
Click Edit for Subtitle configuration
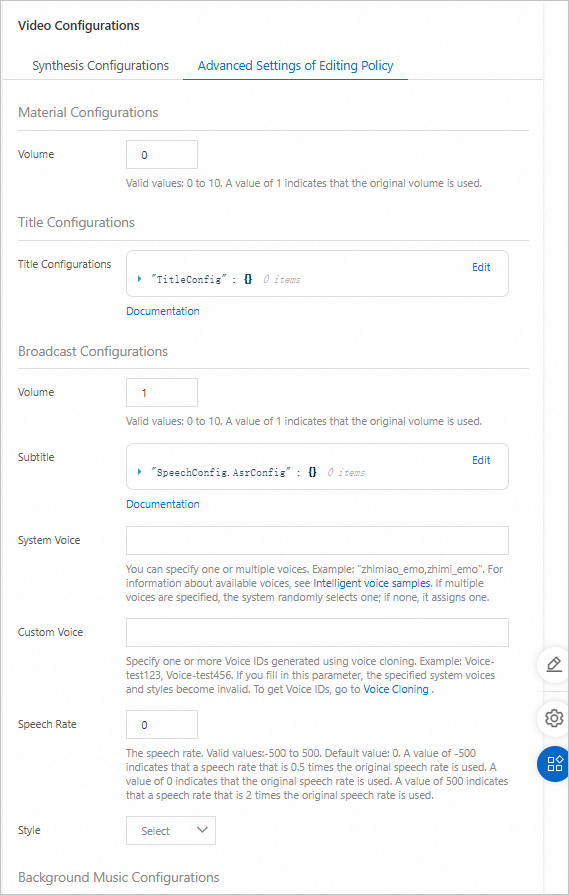(481, 460)
